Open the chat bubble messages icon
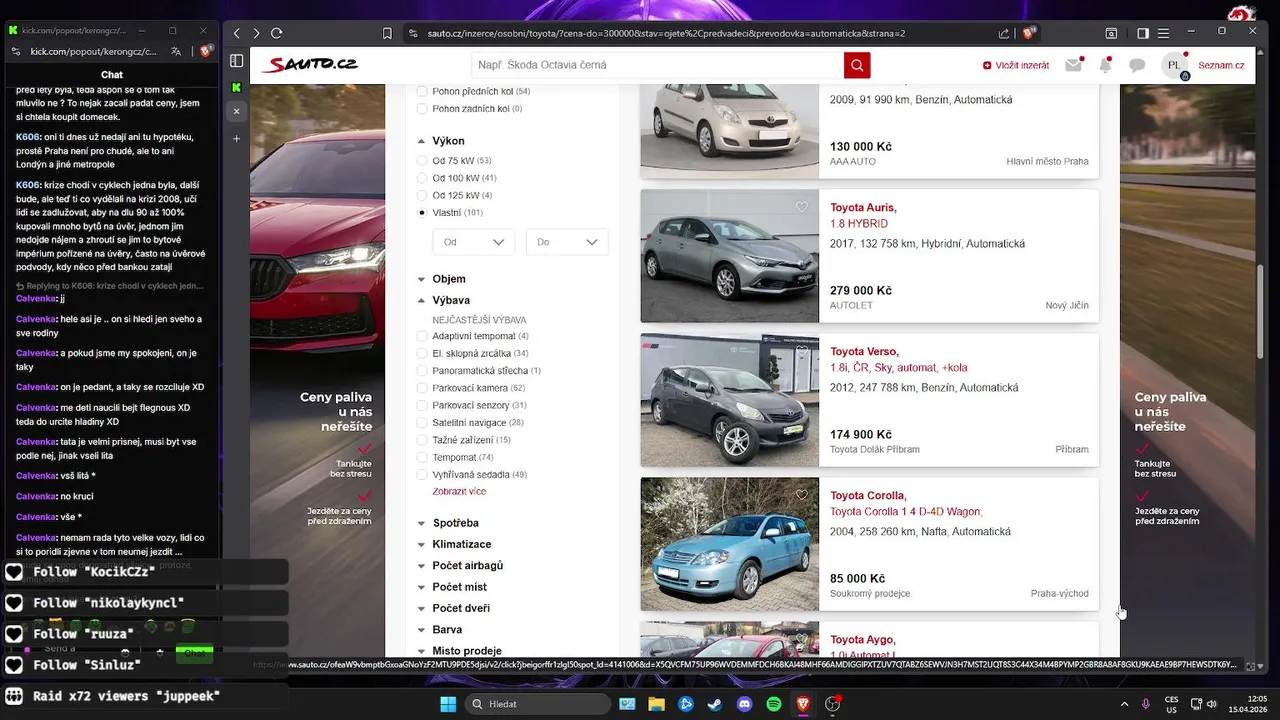Viewport: 1280px width, 720px height. [x=1137, y=65]
